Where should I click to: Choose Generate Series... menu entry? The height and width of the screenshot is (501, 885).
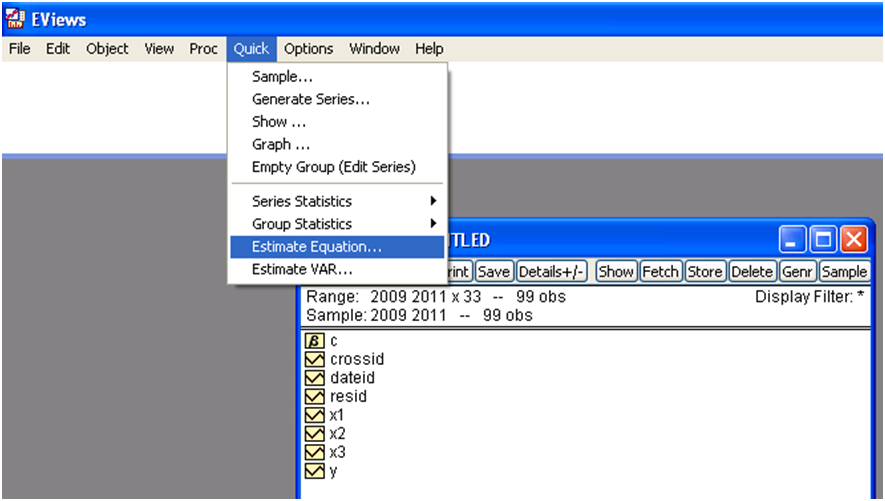tap(338, 99)
